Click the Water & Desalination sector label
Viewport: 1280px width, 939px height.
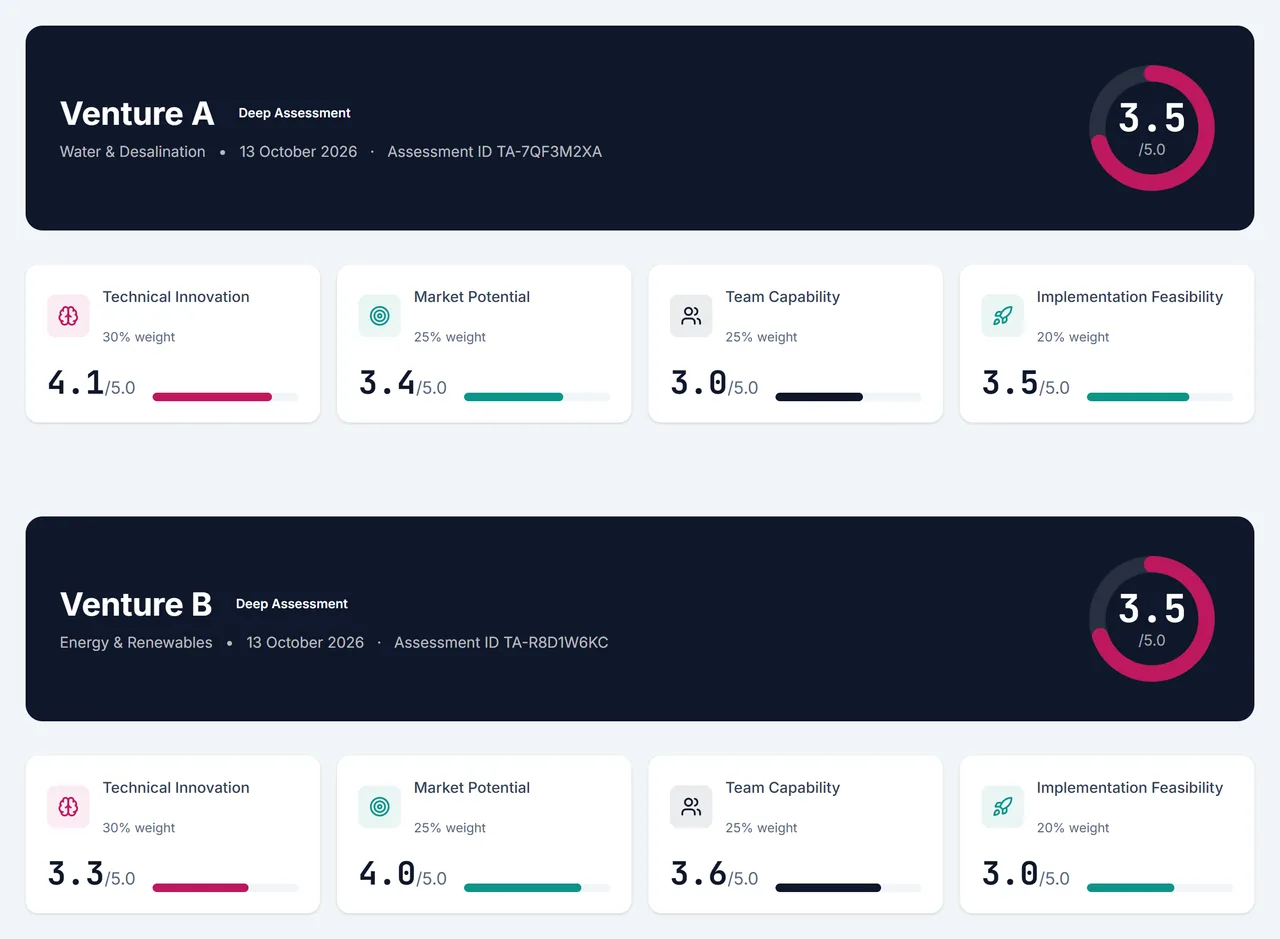[x=133, y=152]
